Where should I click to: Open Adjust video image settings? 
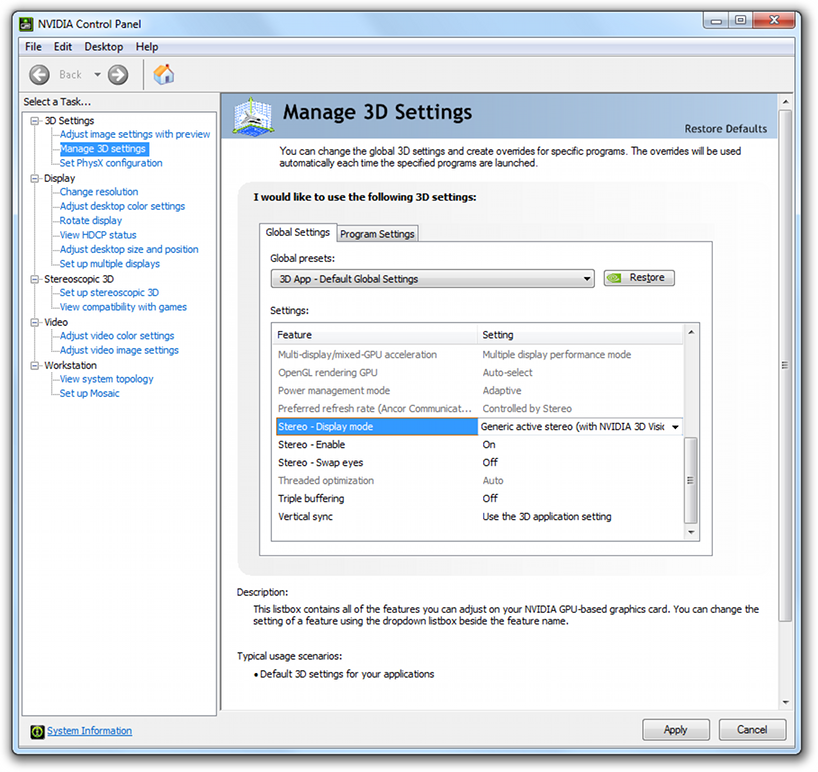point(119,350)
